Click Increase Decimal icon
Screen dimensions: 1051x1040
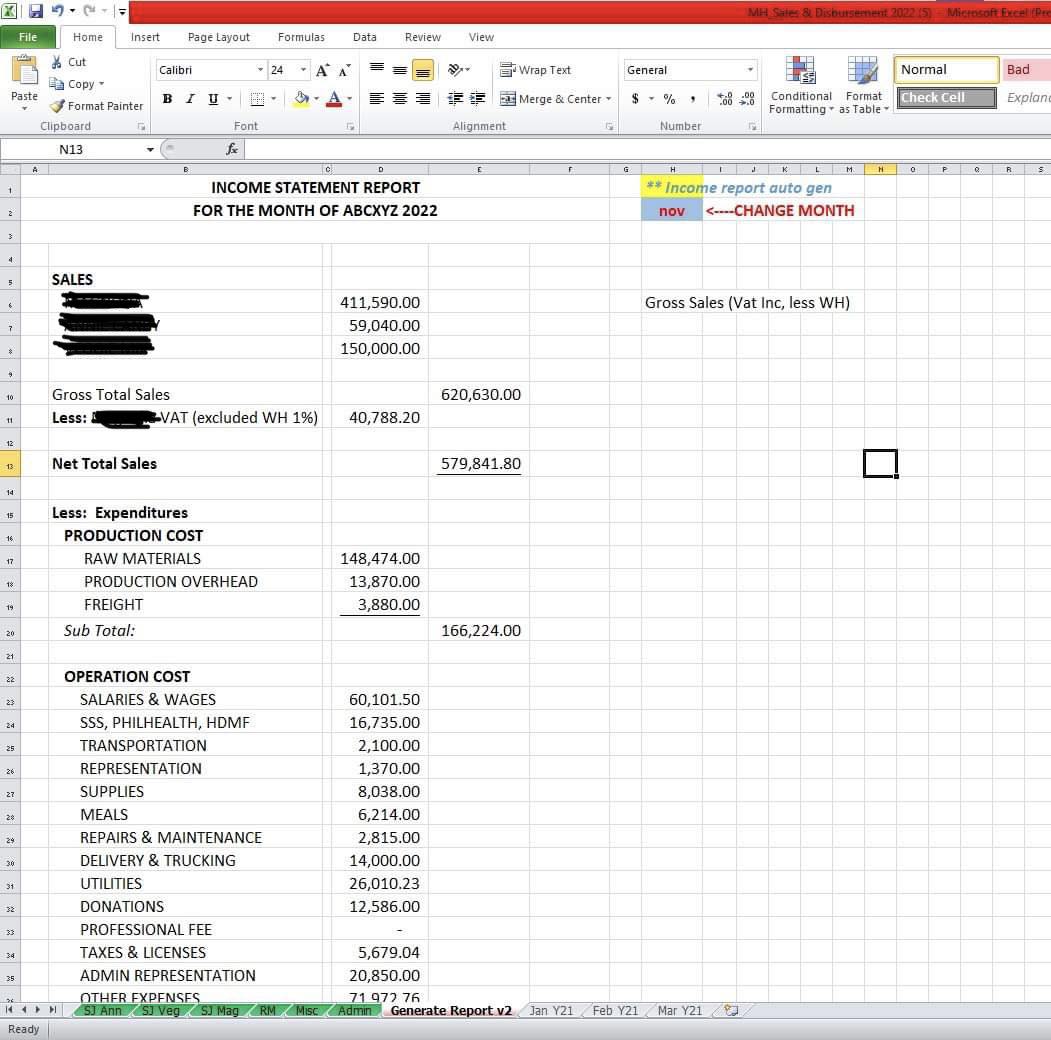(x=725, y=99)
